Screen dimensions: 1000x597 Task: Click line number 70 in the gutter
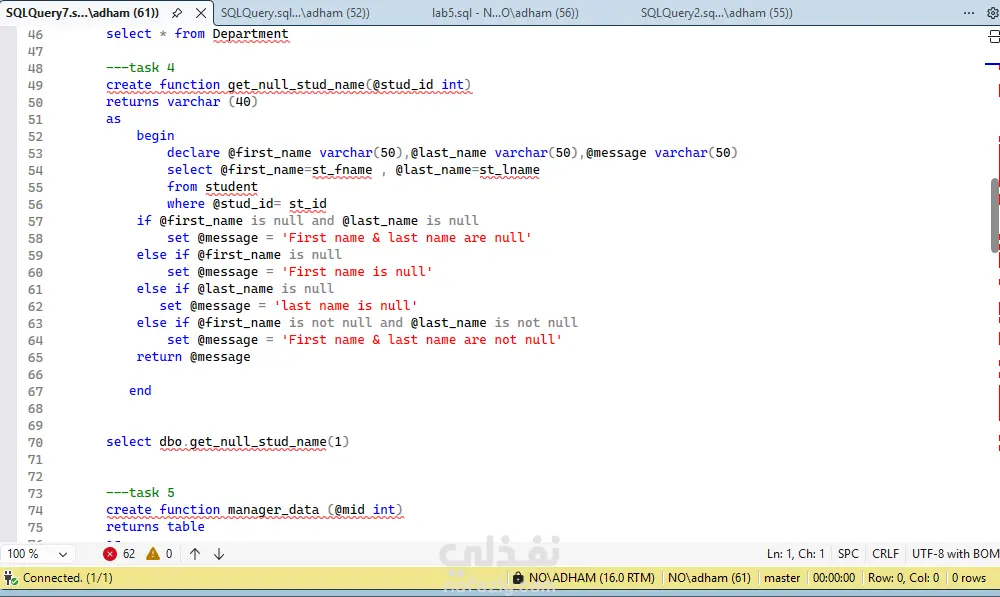35,443
